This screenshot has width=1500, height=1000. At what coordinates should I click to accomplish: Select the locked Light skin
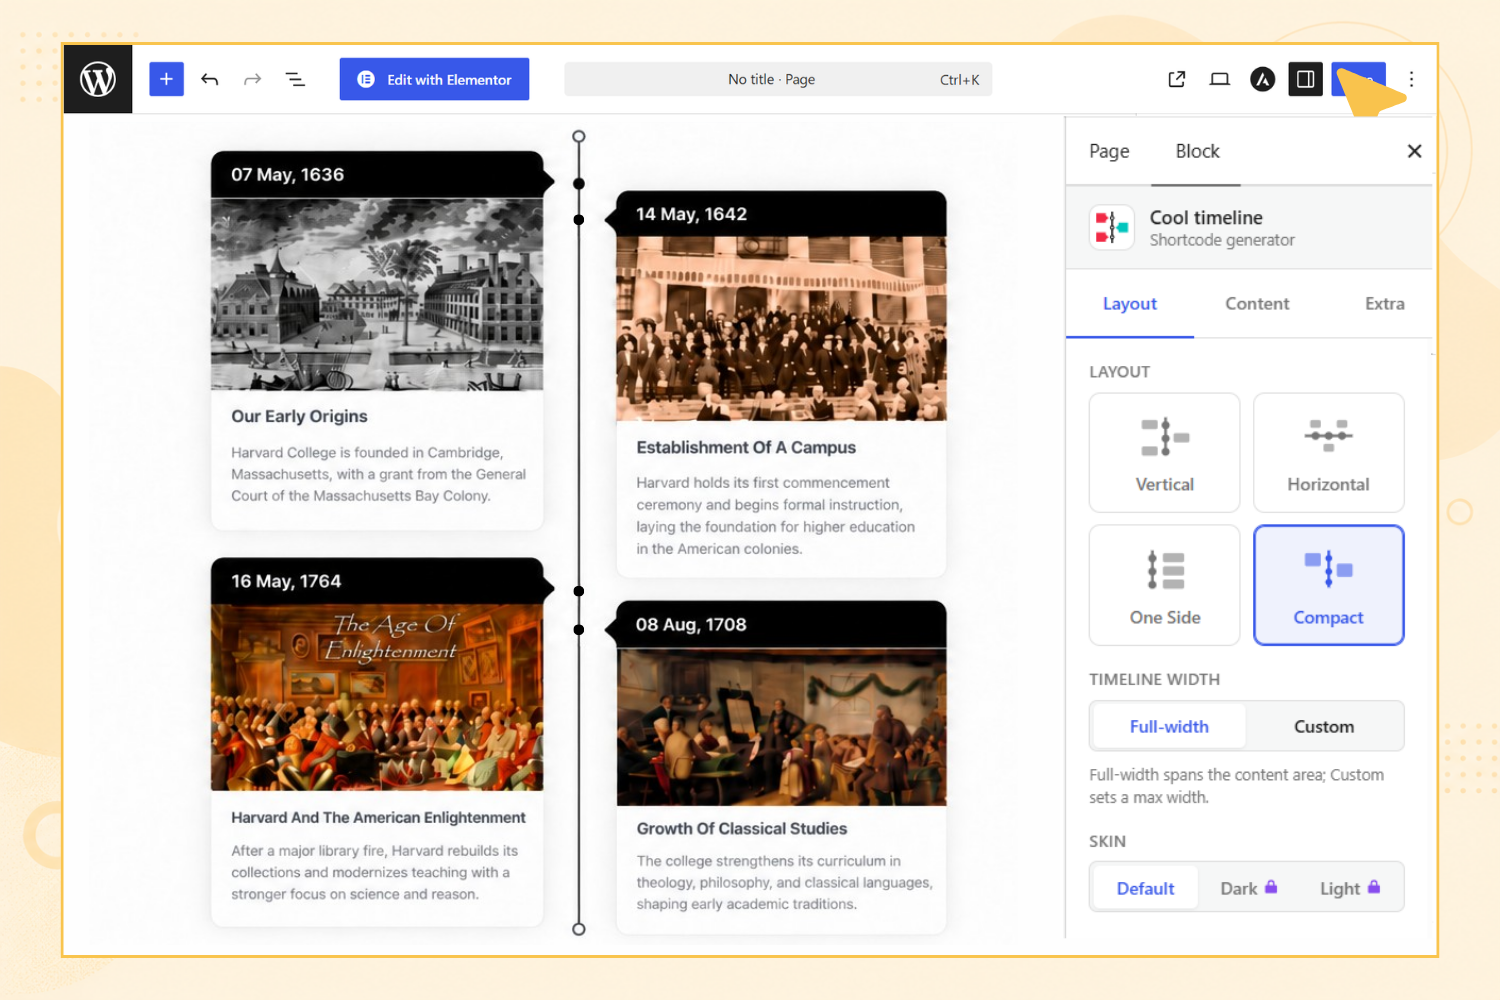(1350, 888)
